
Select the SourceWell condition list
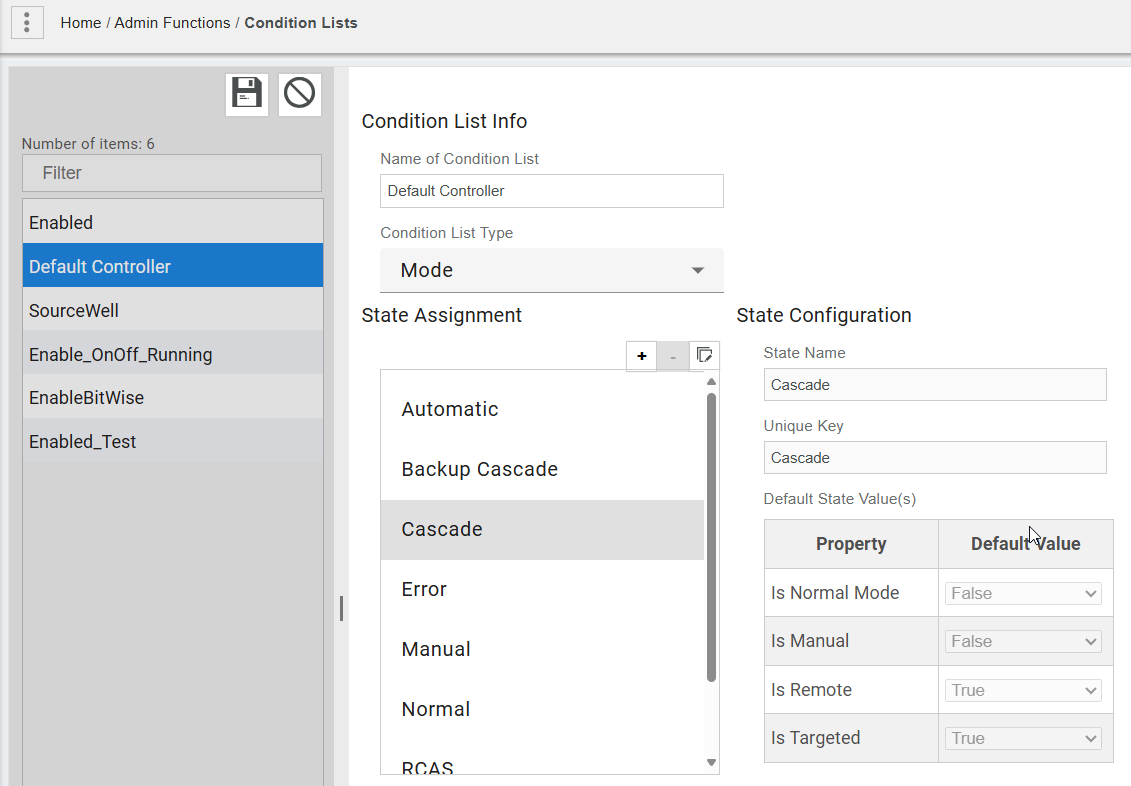[x=173, y=310]
